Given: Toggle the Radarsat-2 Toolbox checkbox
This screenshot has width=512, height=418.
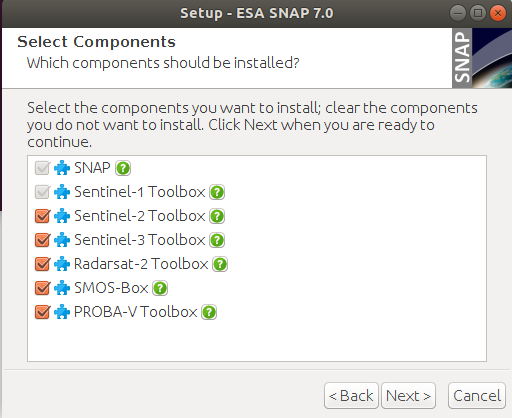Looking at the screenshot, I should pyautogui.click(x=42, y=264).
